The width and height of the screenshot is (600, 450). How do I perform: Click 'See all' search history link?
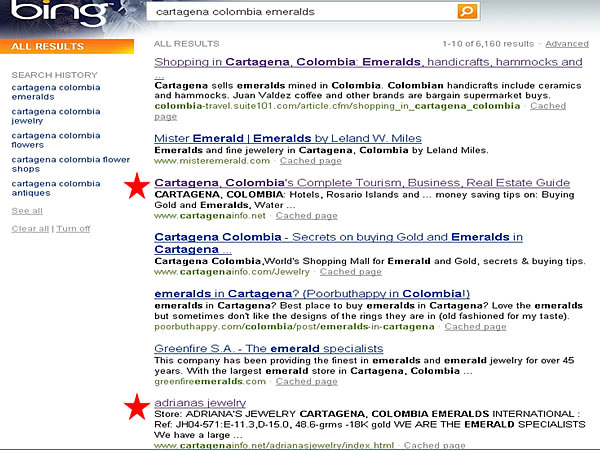click(27, 211)
